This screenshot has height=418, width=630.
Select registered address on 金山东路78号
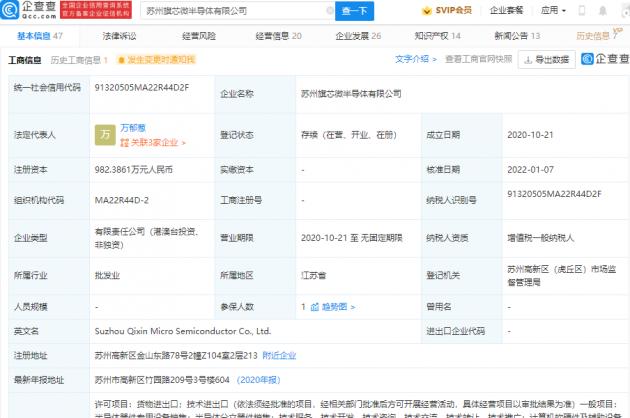point(176,355)
